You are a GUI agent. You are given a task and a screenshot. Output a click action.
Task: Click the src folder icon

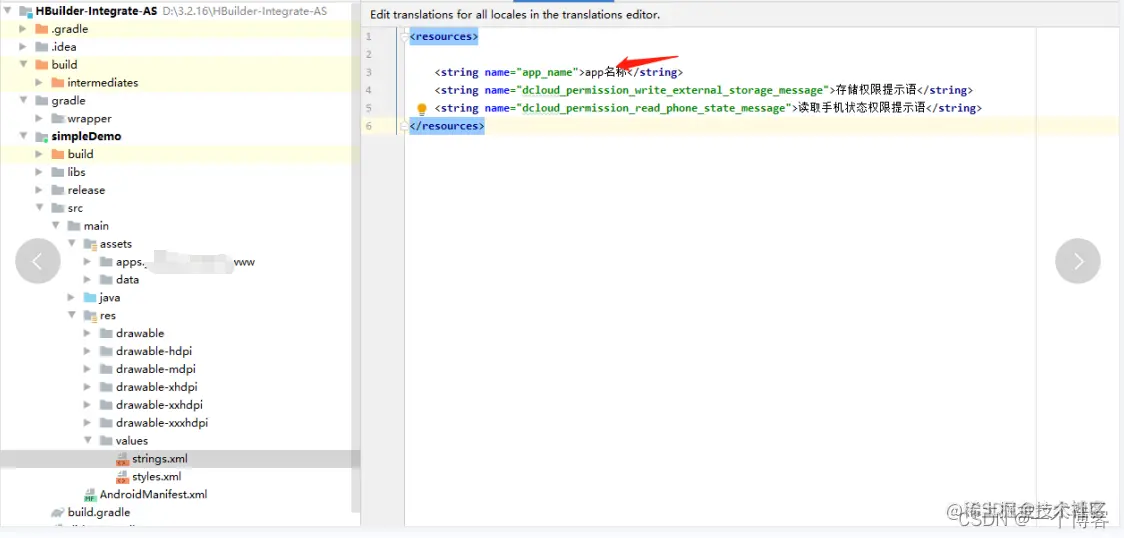pos(57,208)
